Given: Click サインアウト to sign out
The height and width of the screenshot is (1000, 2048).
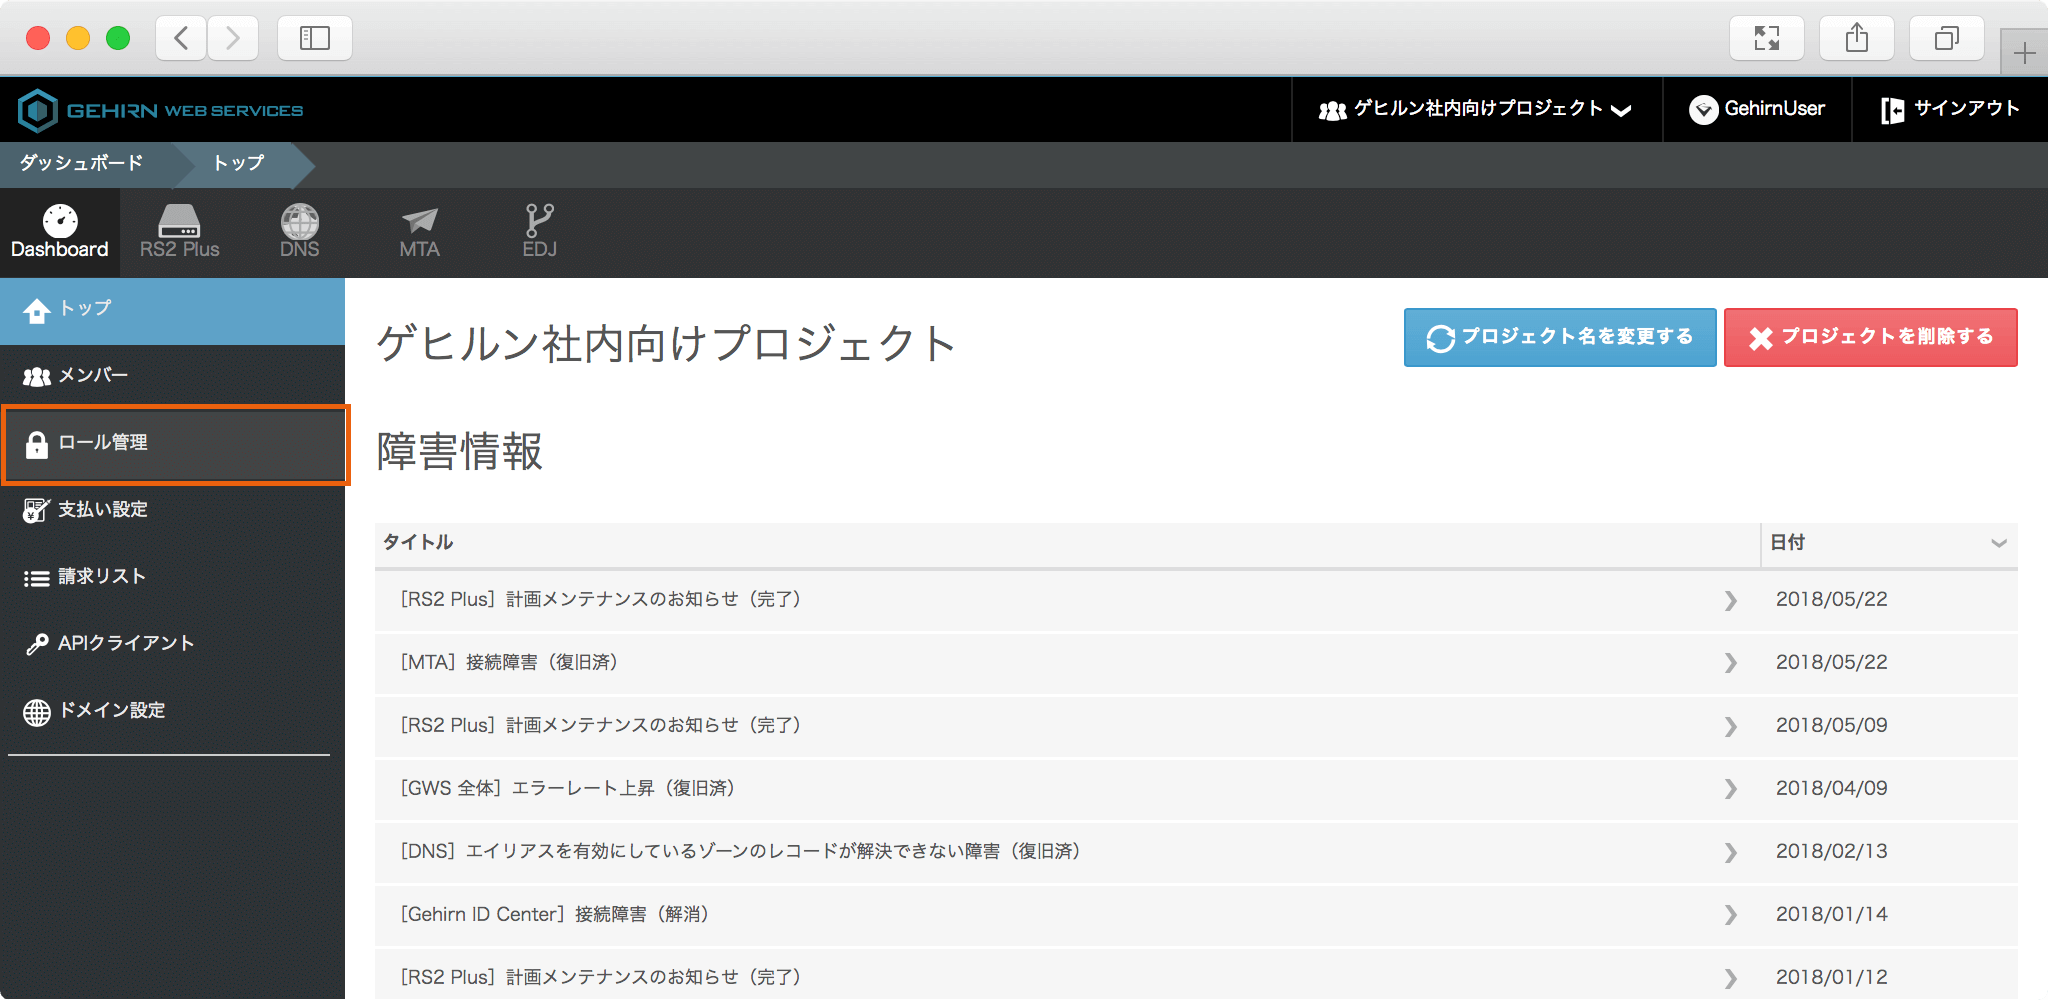Looking at the screenshot, I should click(x=1950, y=109).
